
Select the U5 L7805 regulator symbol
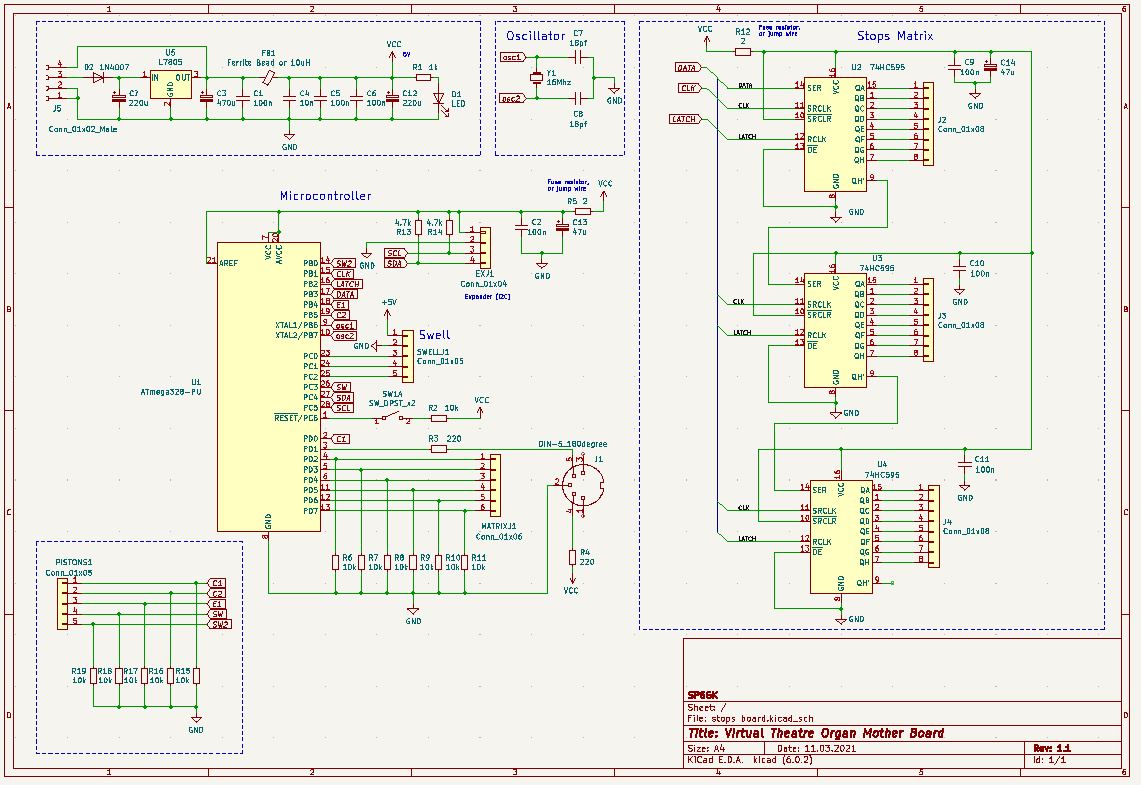pos(170,85)
